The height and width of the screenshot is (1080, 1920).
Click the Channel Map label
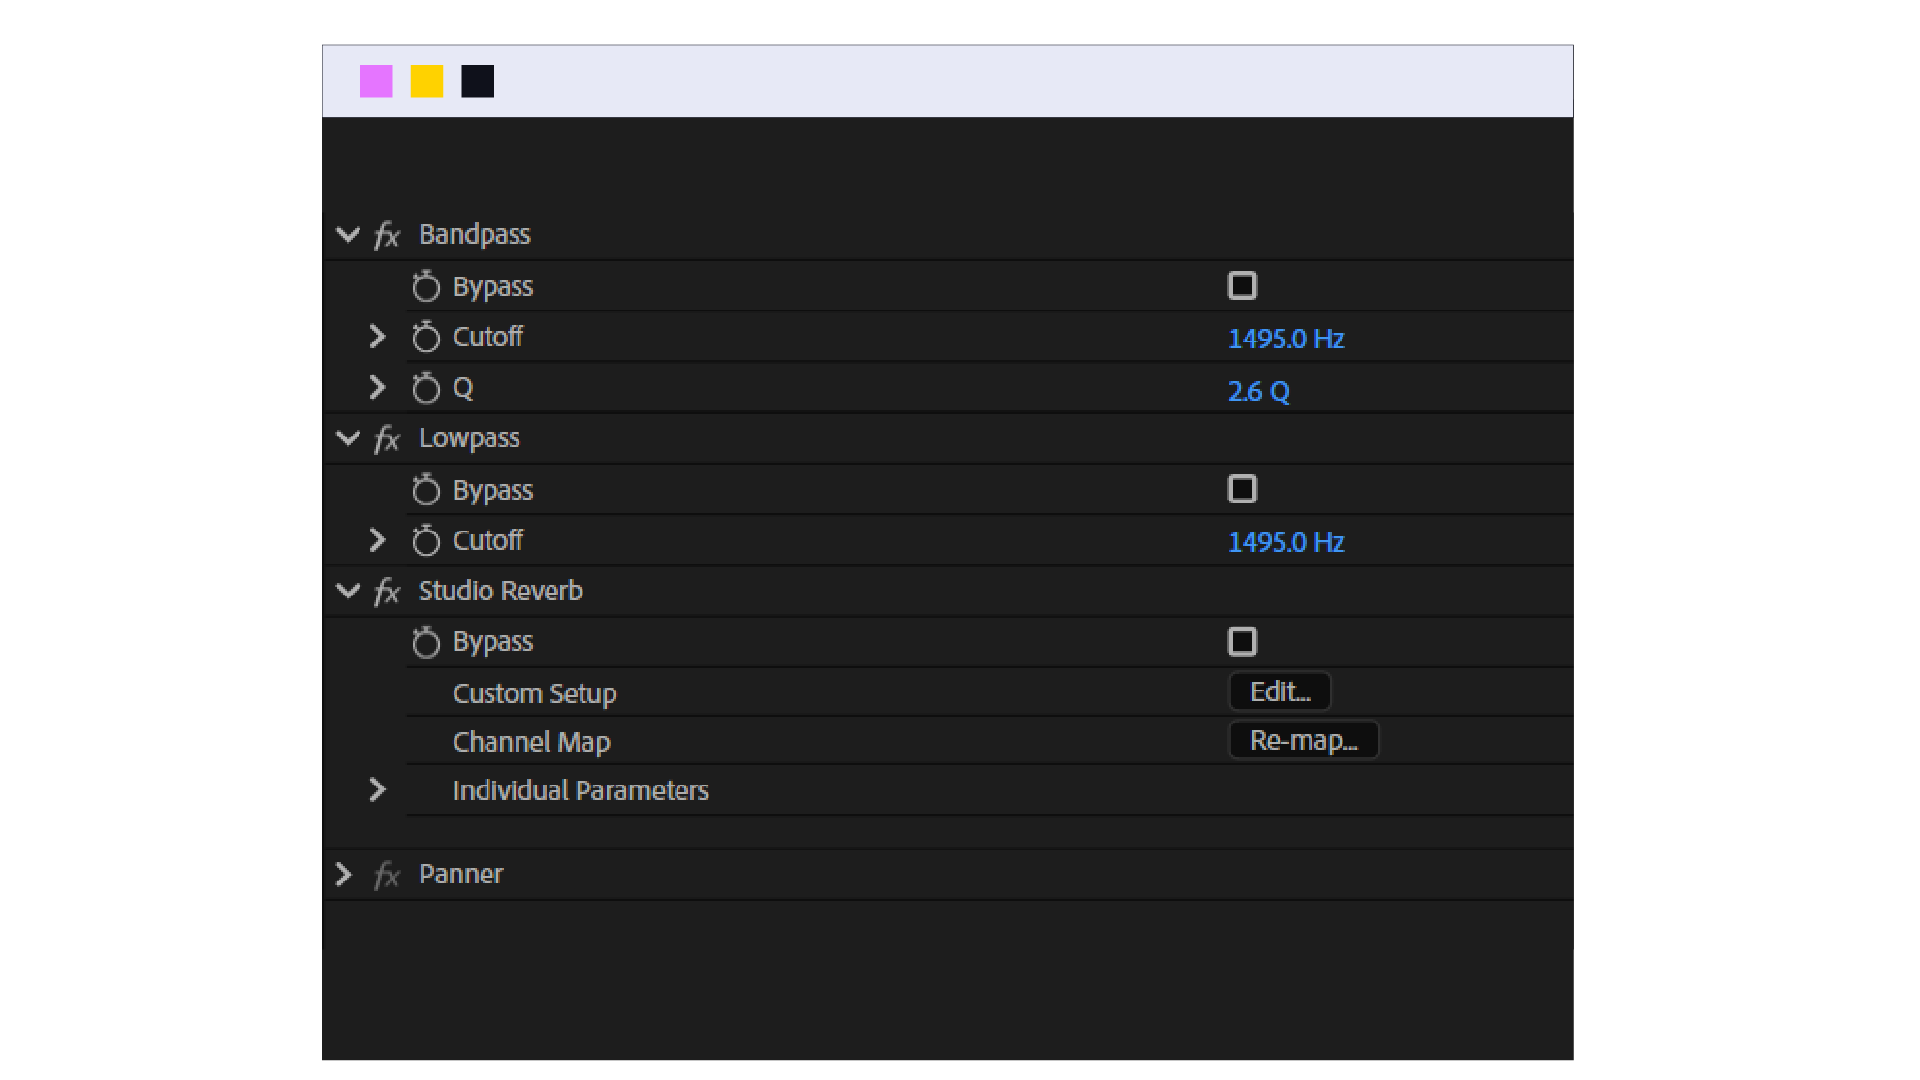(532, 742)
